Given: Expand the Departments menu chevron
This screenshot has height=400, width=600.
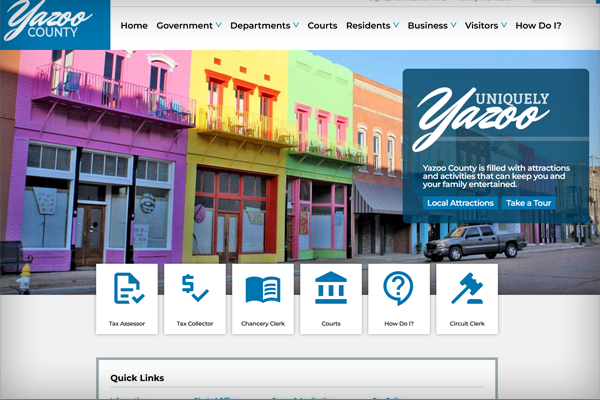Looking at the screenshot, I should (x=296, y=25).
